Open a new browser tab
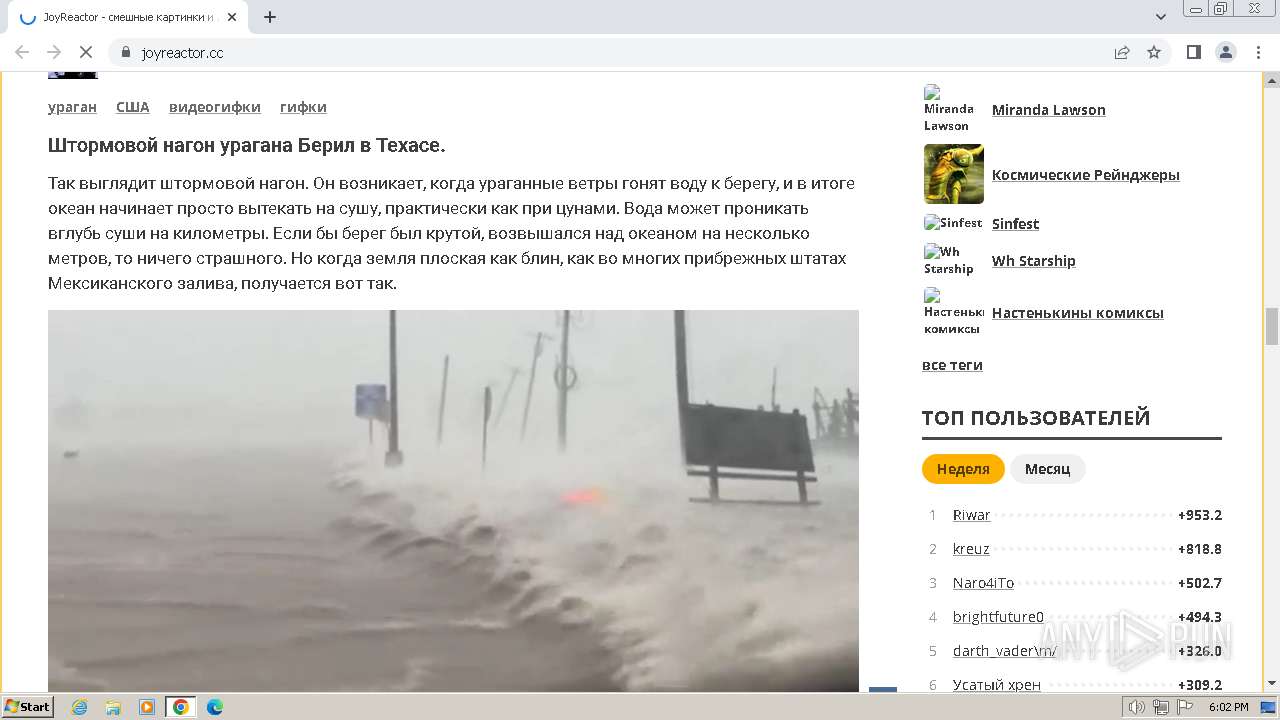 pyautogui.click(x=270, y=17)
